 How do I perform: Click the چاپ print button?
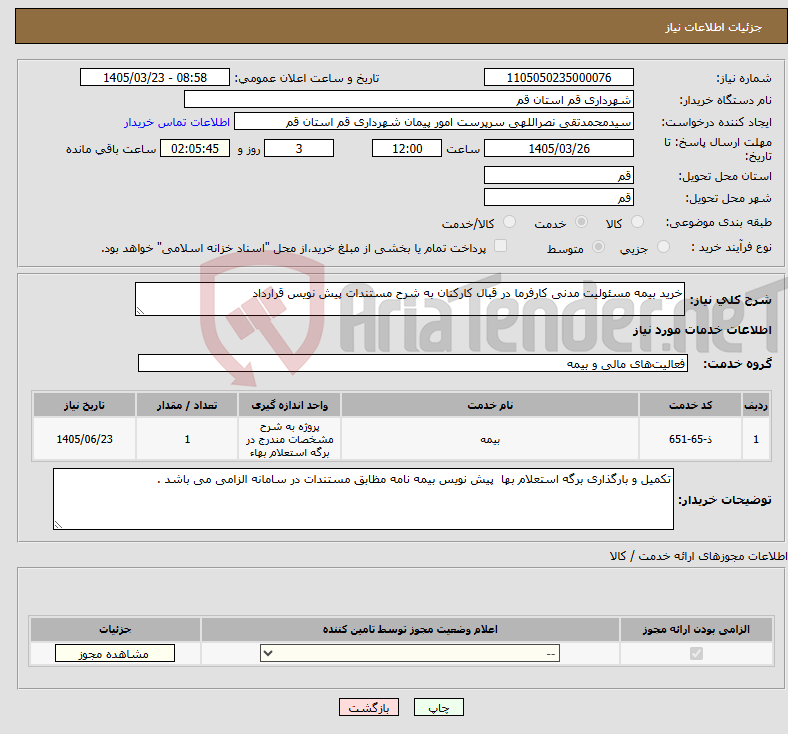[x=439, y=707]
